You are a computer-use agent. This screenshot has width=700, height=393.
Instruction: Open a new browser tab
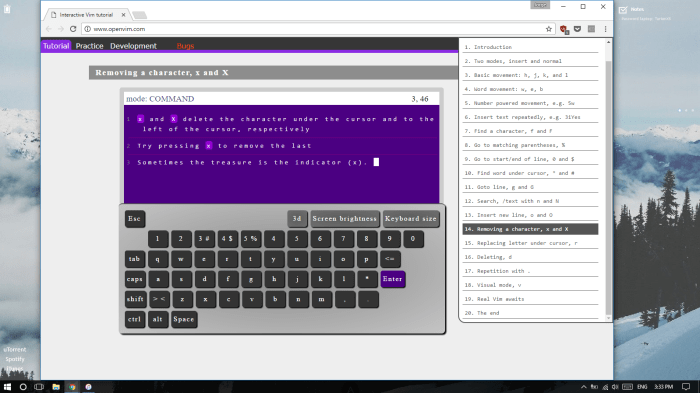pyautogui.click(x=139, y=15)
